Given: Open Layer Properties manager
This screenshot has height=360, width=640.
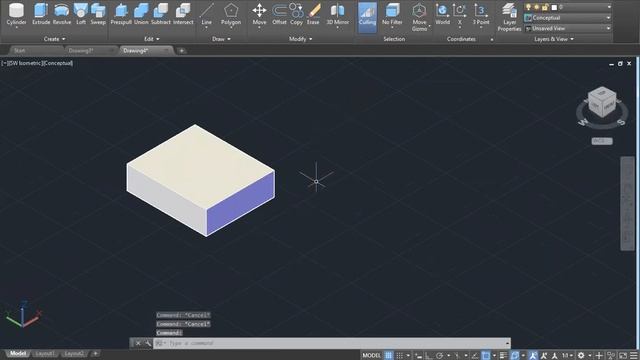Looking at the screenshot, I should [x=509, y=17].
